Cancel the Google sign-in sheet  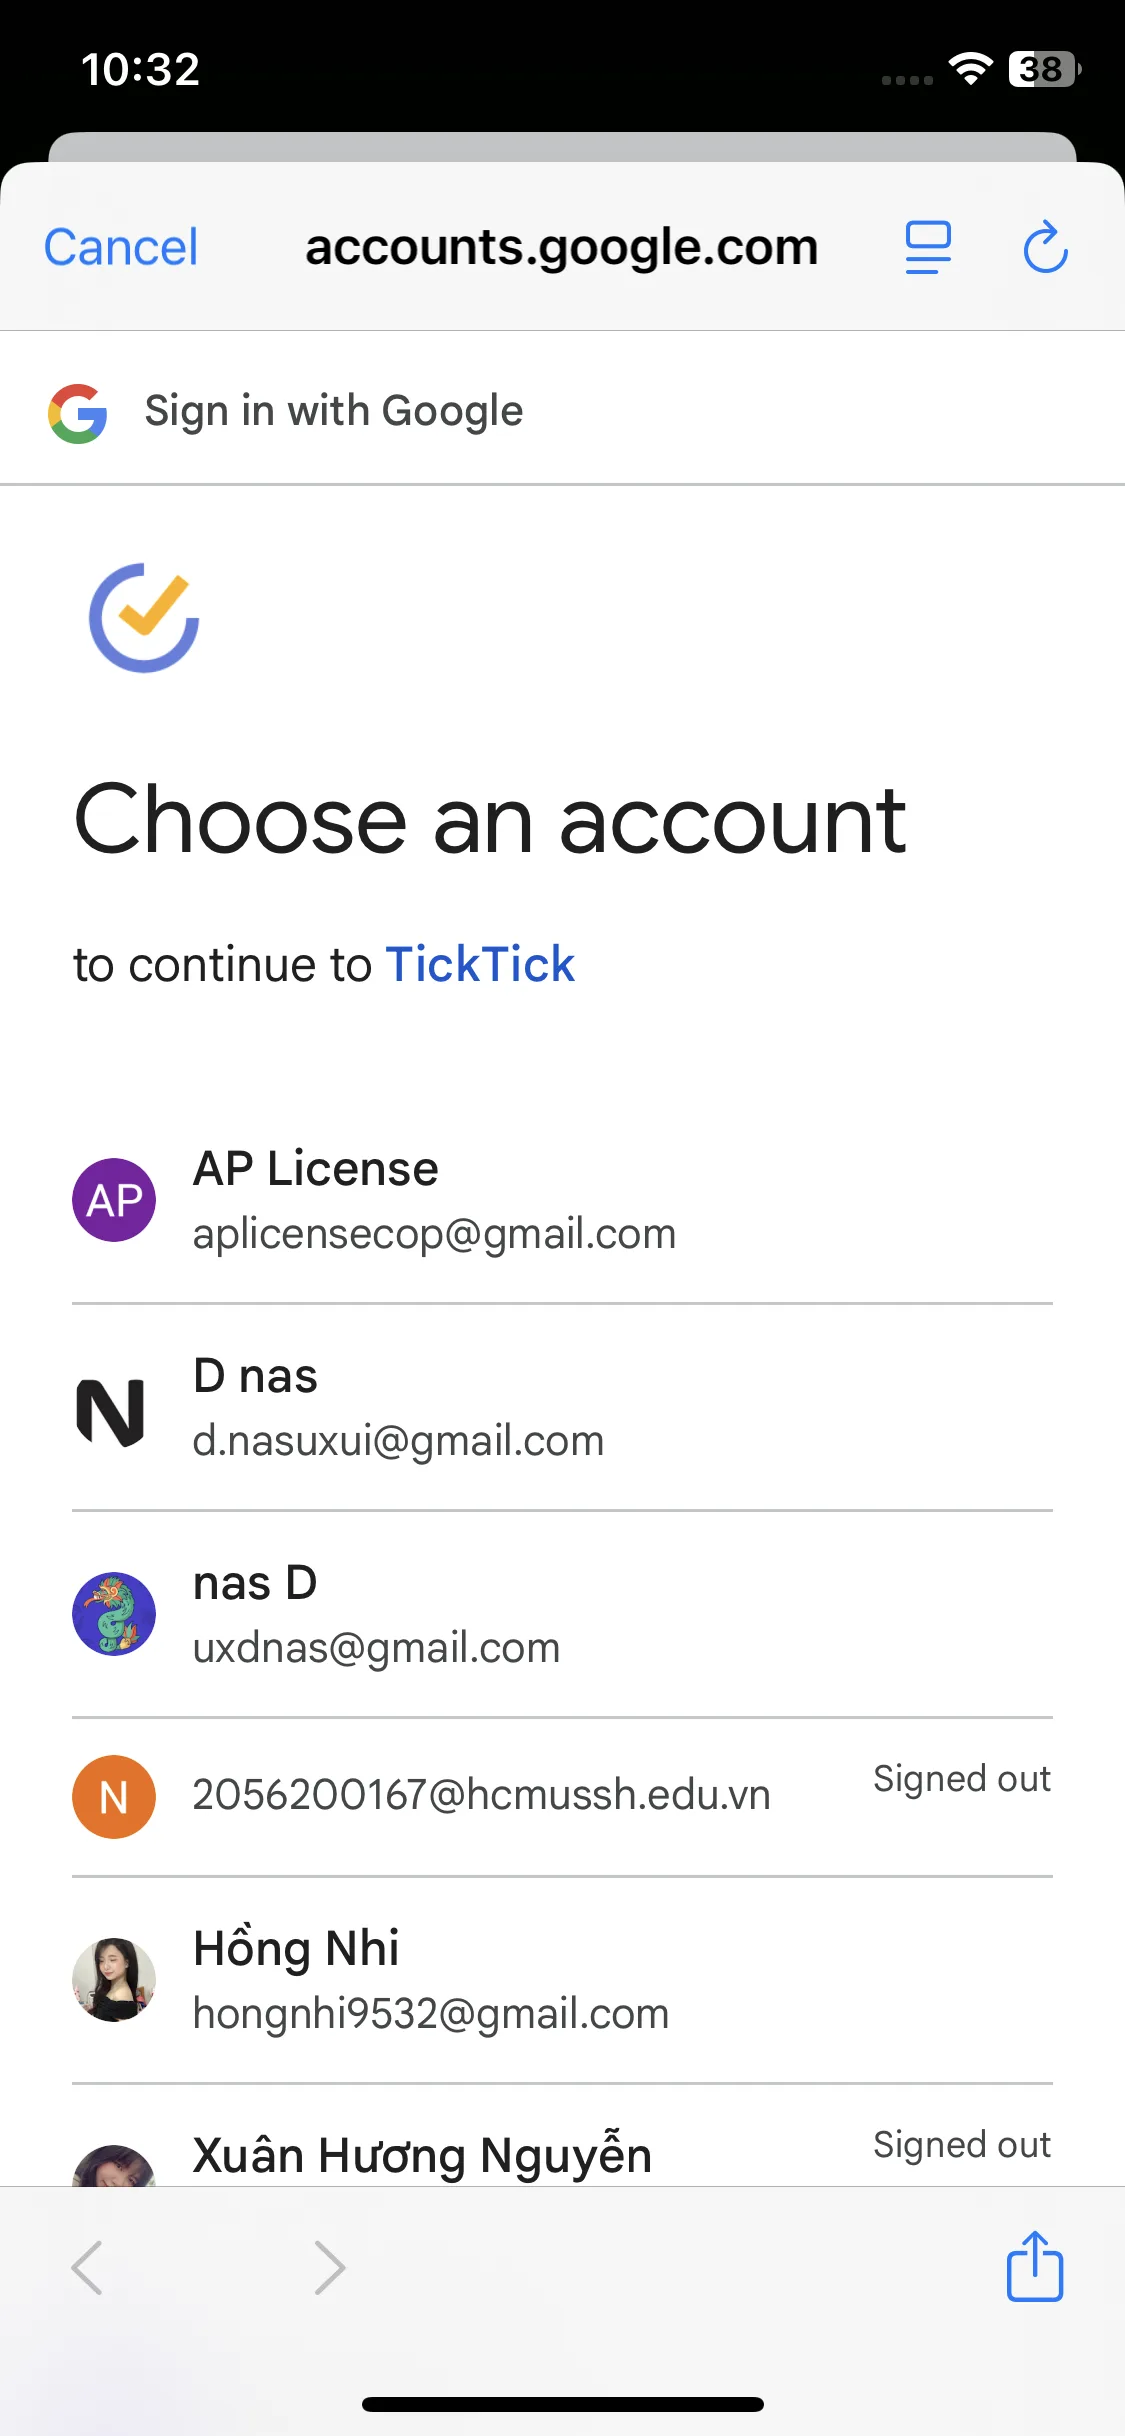(121, 247)
